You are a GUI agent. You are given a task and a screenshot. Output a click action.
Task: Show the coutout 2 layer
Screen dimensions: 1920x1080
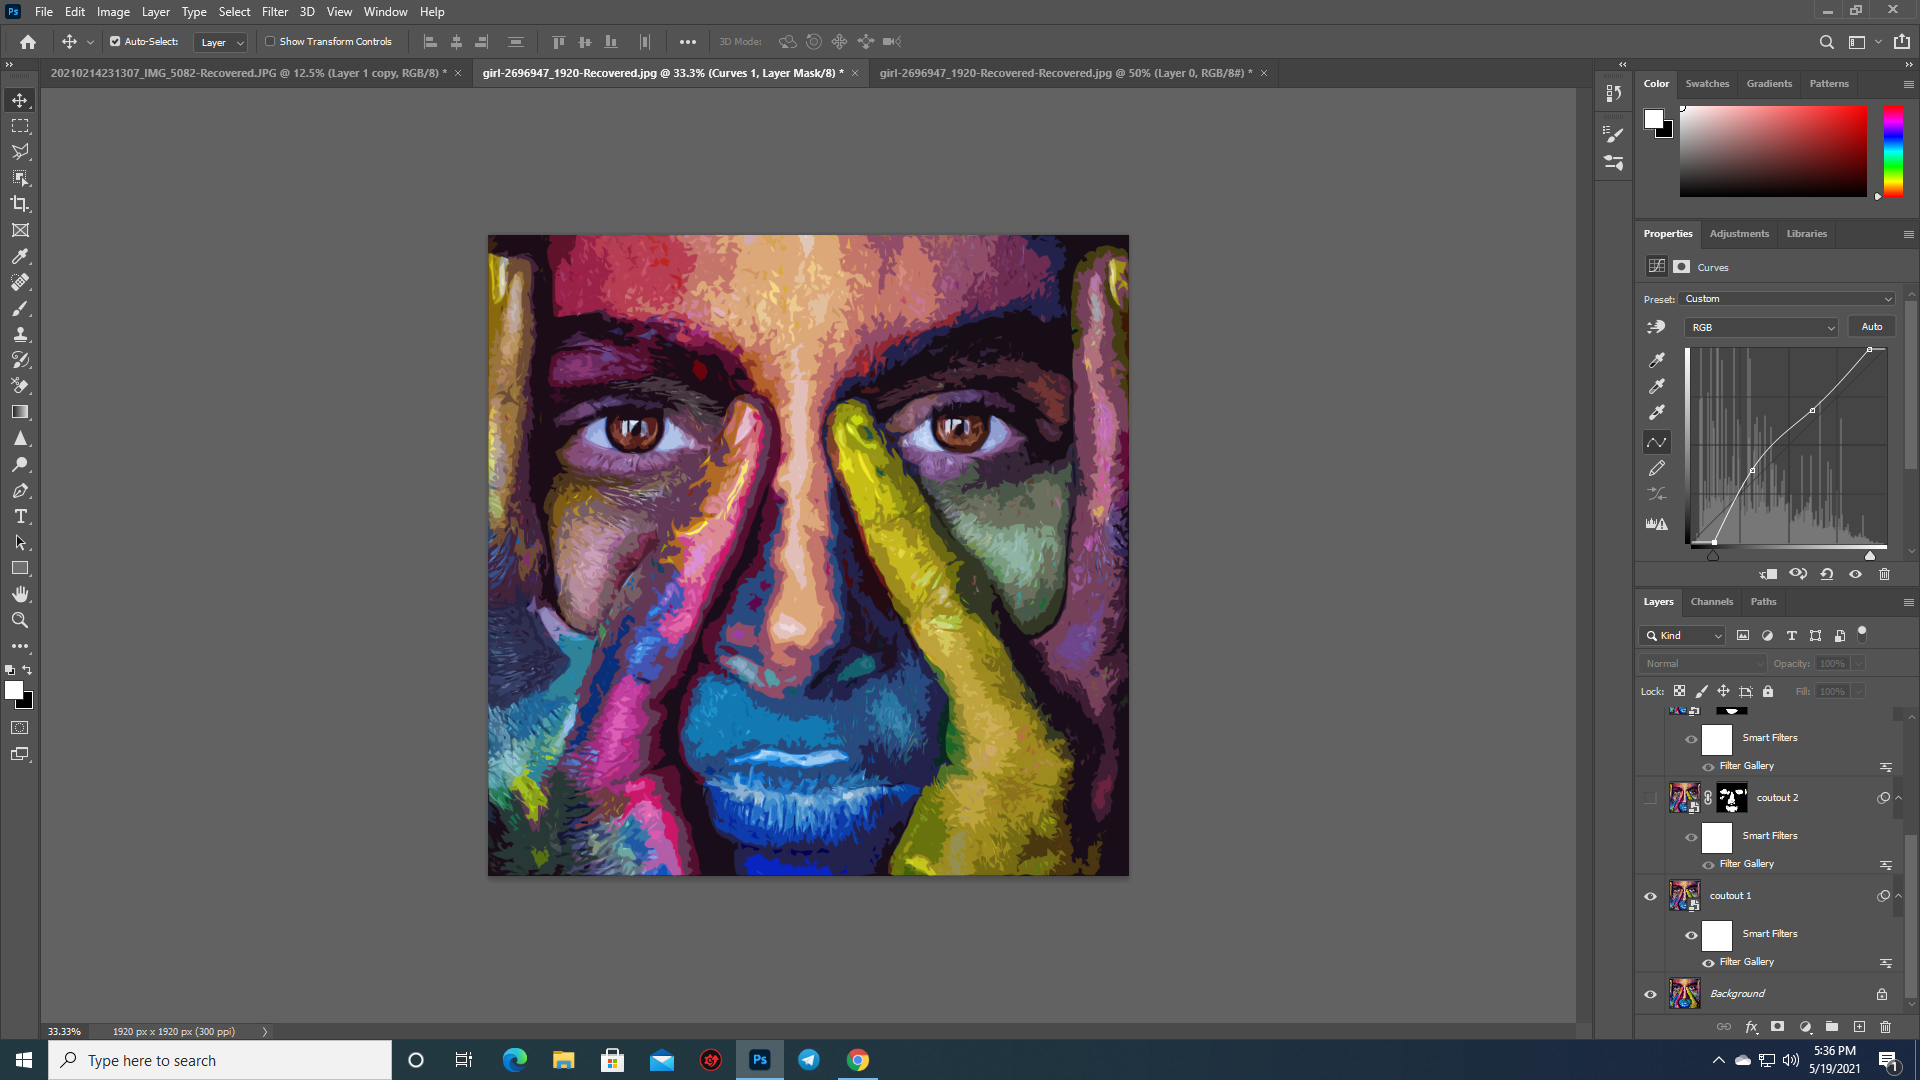1650,798
